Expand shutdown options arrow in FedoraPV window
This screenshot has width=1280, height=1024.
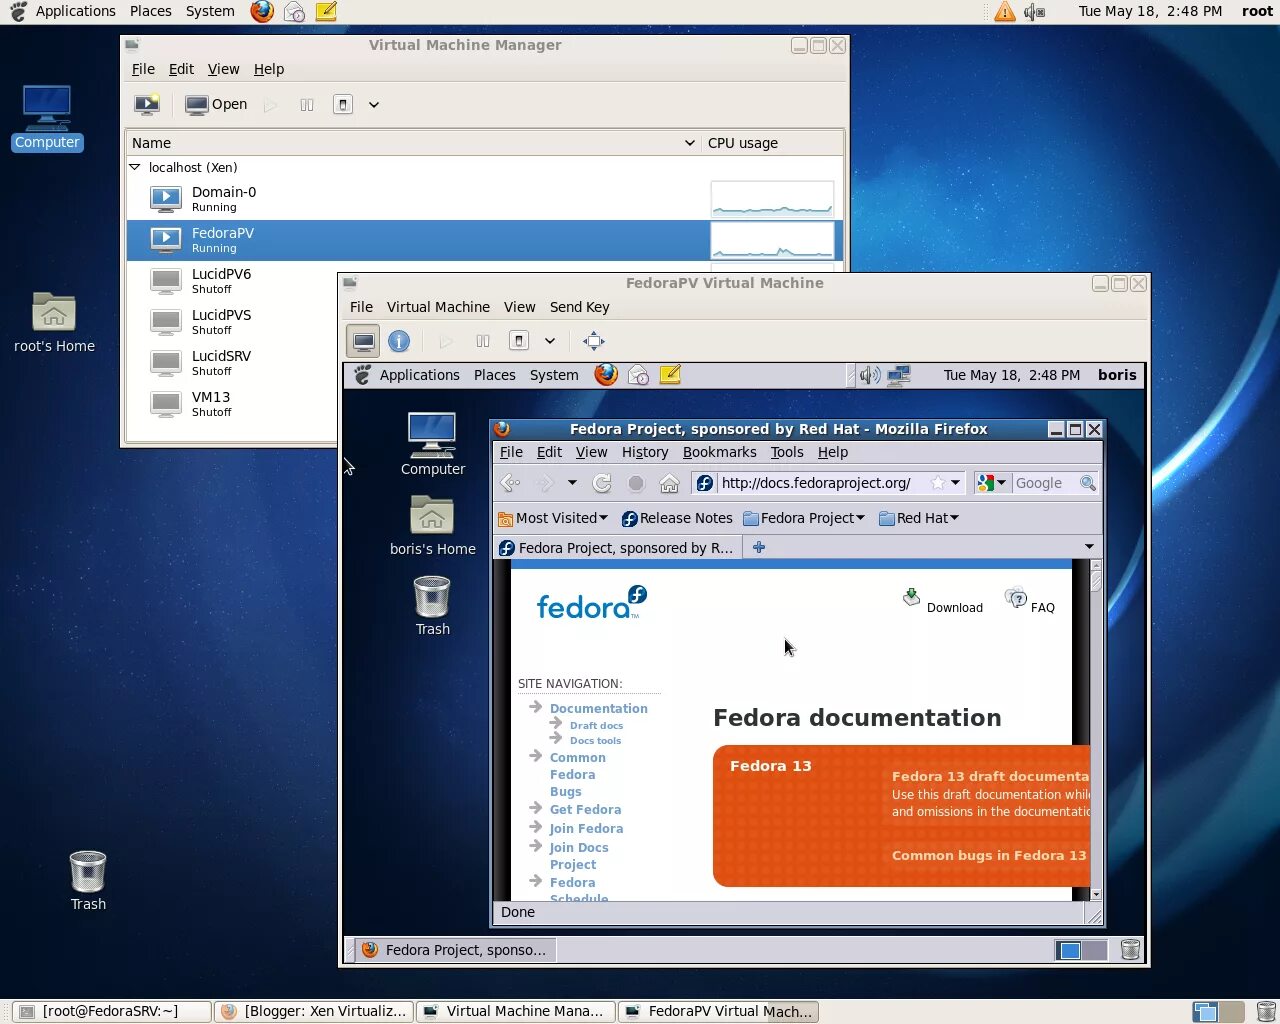[550, 341]
